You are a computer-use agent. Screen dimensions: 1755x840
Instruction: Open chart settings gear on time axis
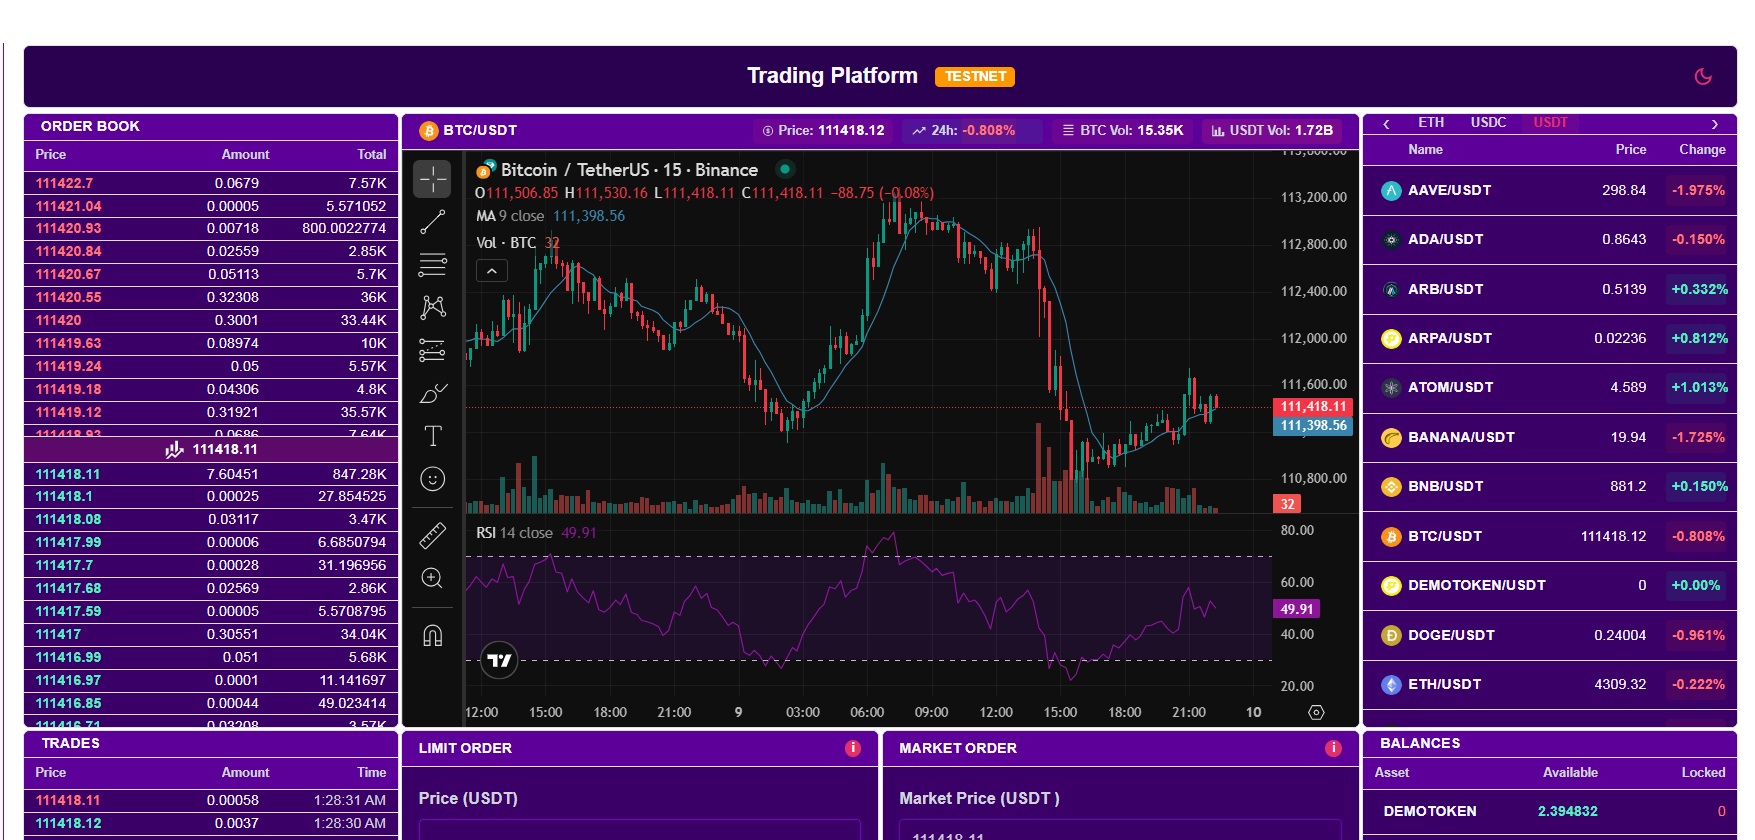coord(1316,712)
